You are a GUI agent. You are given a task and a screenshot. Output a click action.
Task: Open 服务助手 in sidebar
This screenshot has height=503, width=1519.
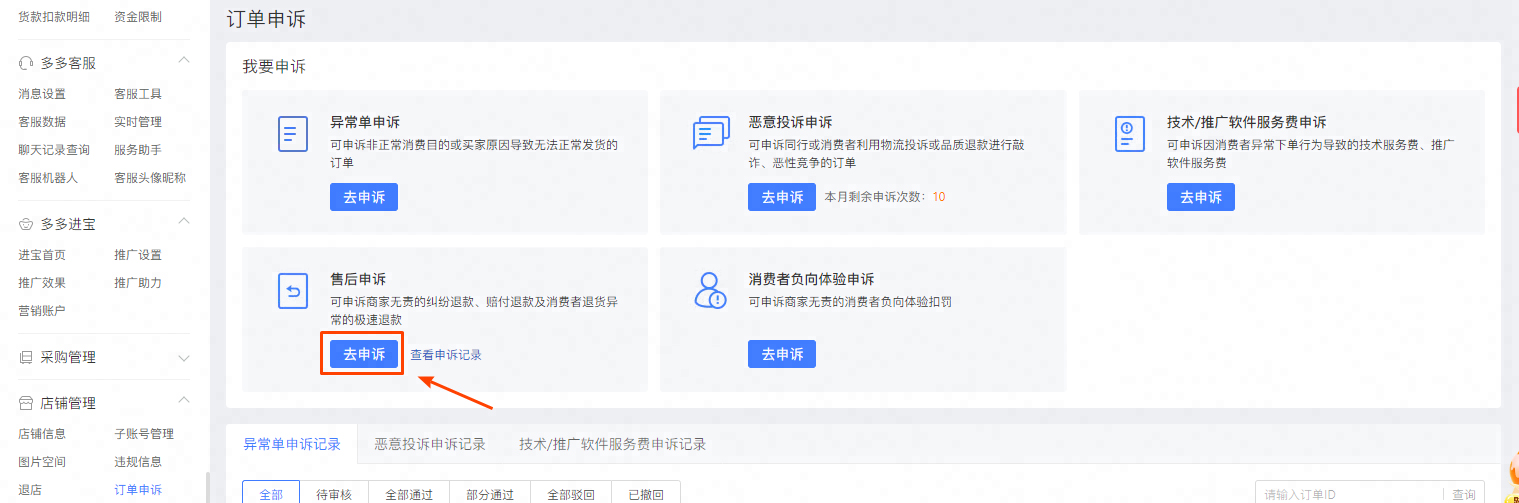coord(138,150)
